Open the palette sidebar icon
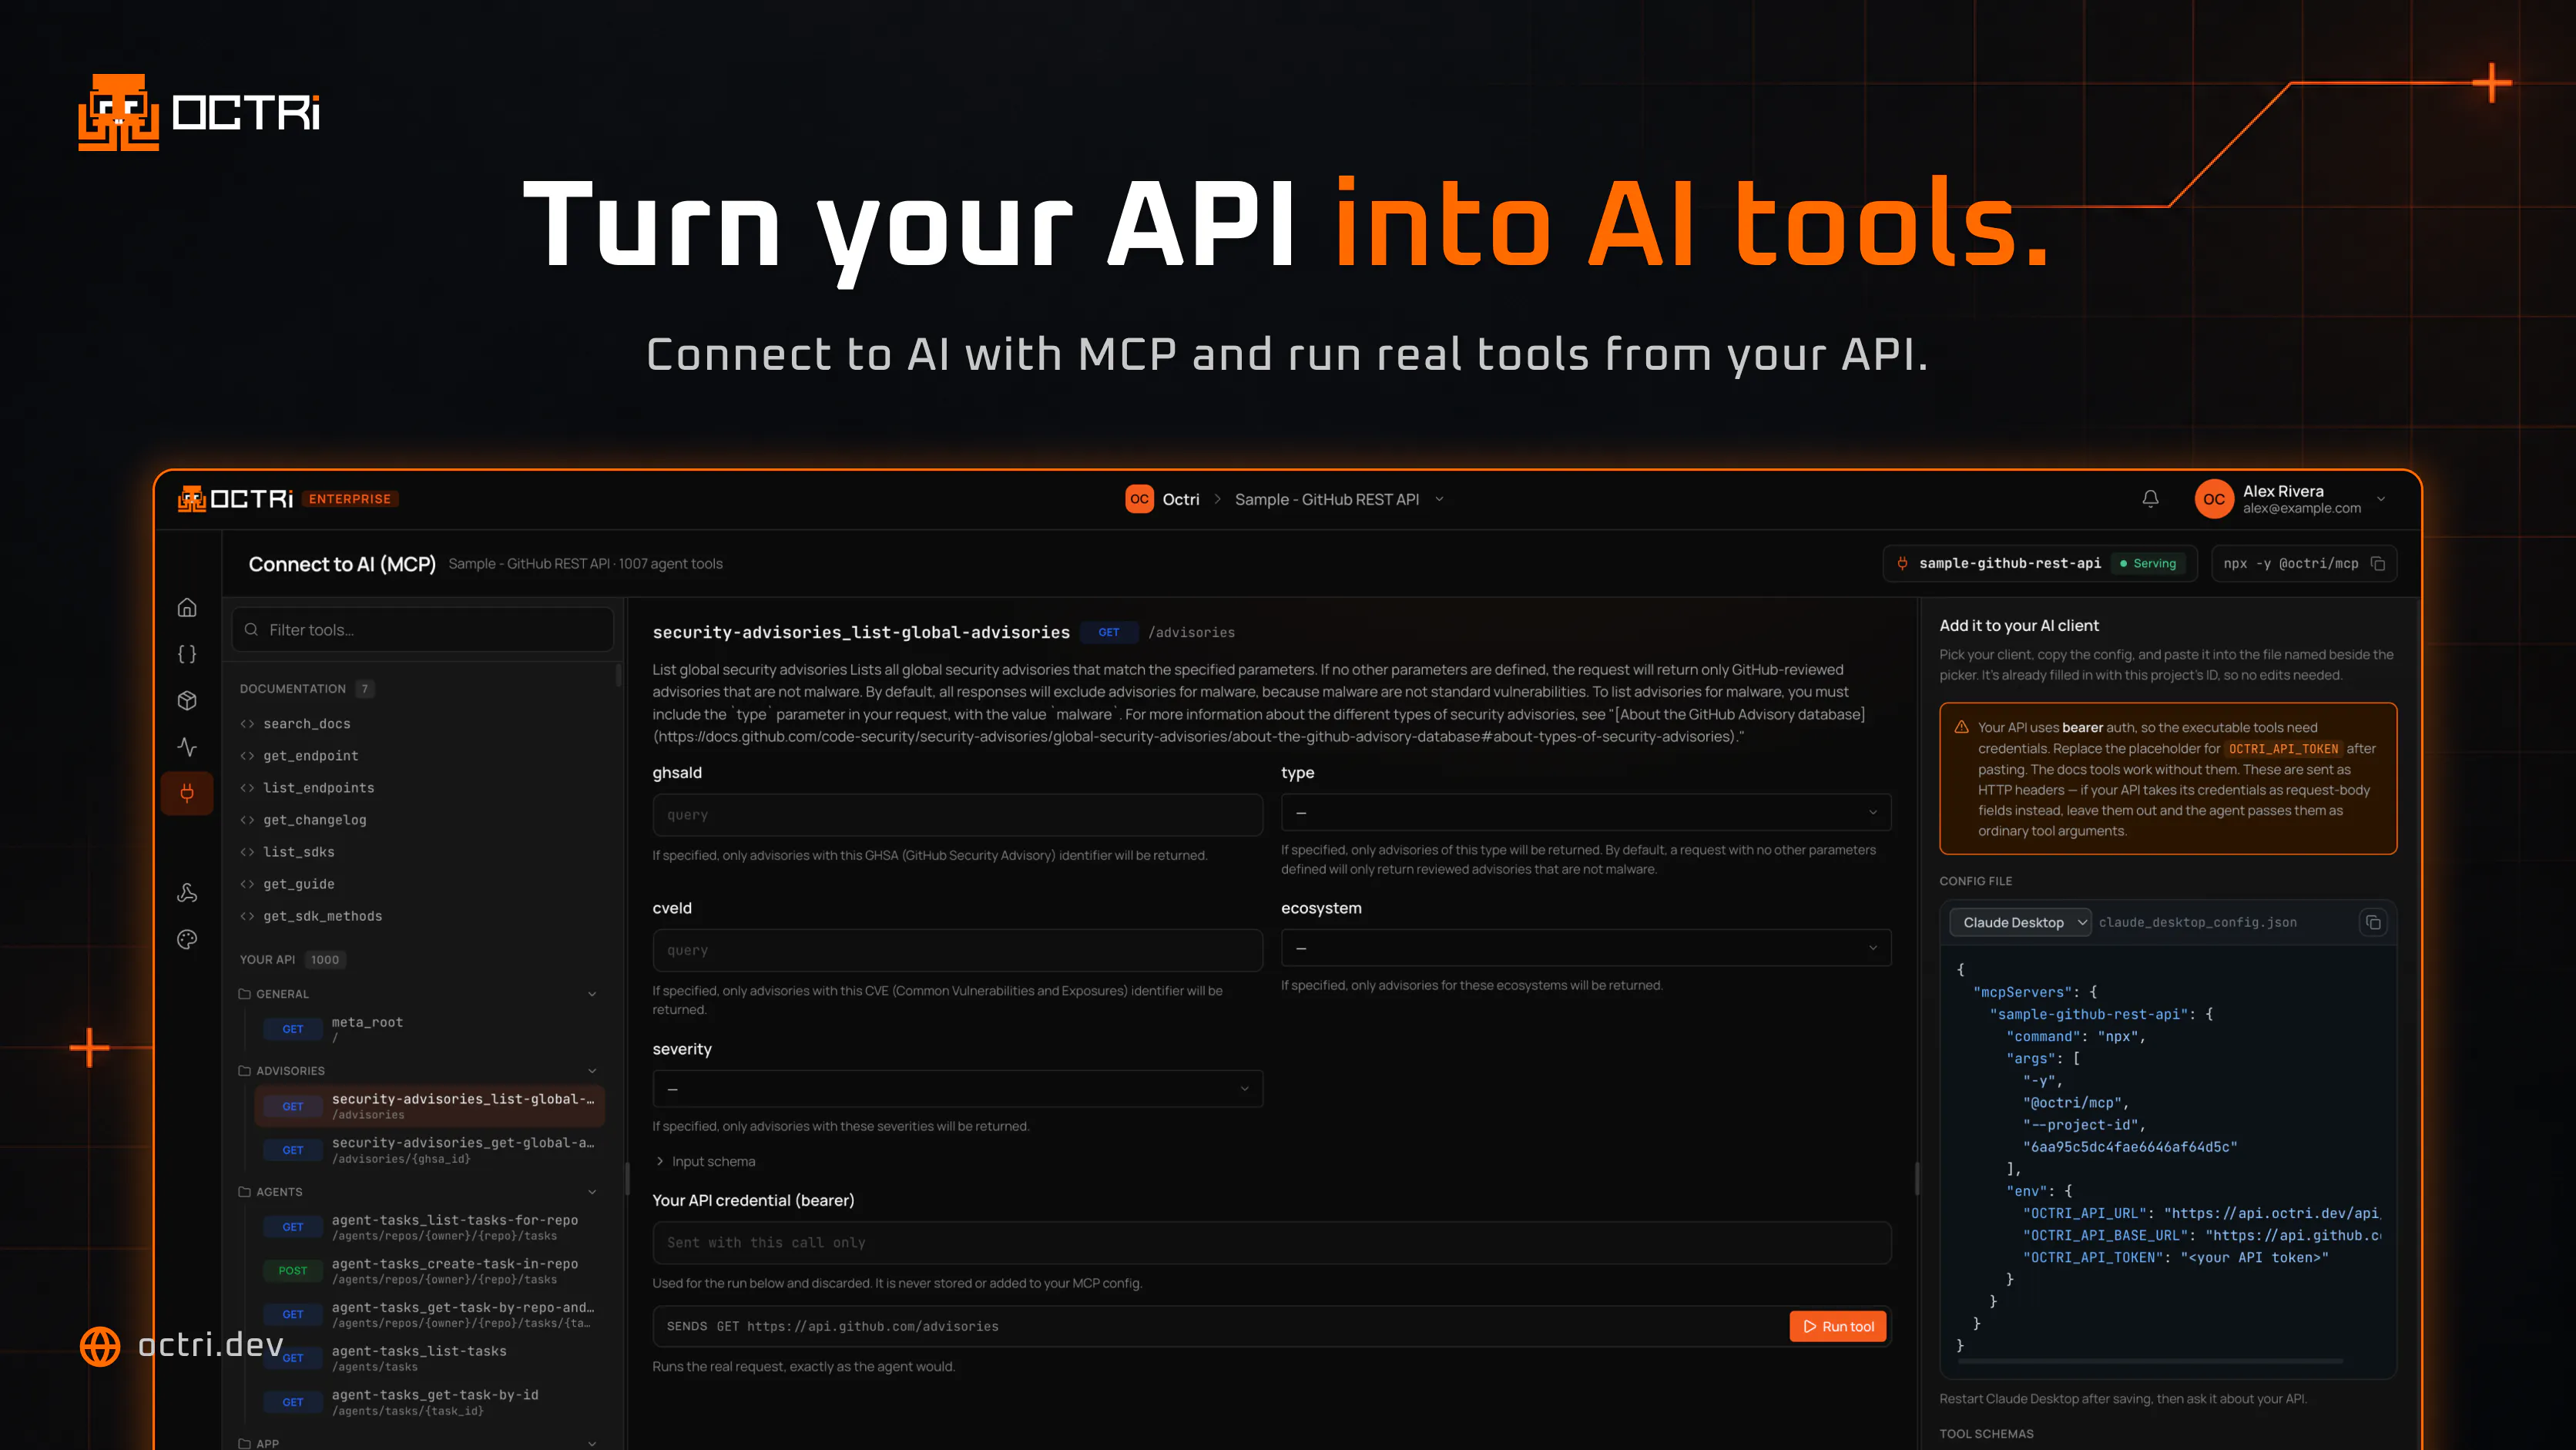The image size is (2576, 1450). coord(187,939)
